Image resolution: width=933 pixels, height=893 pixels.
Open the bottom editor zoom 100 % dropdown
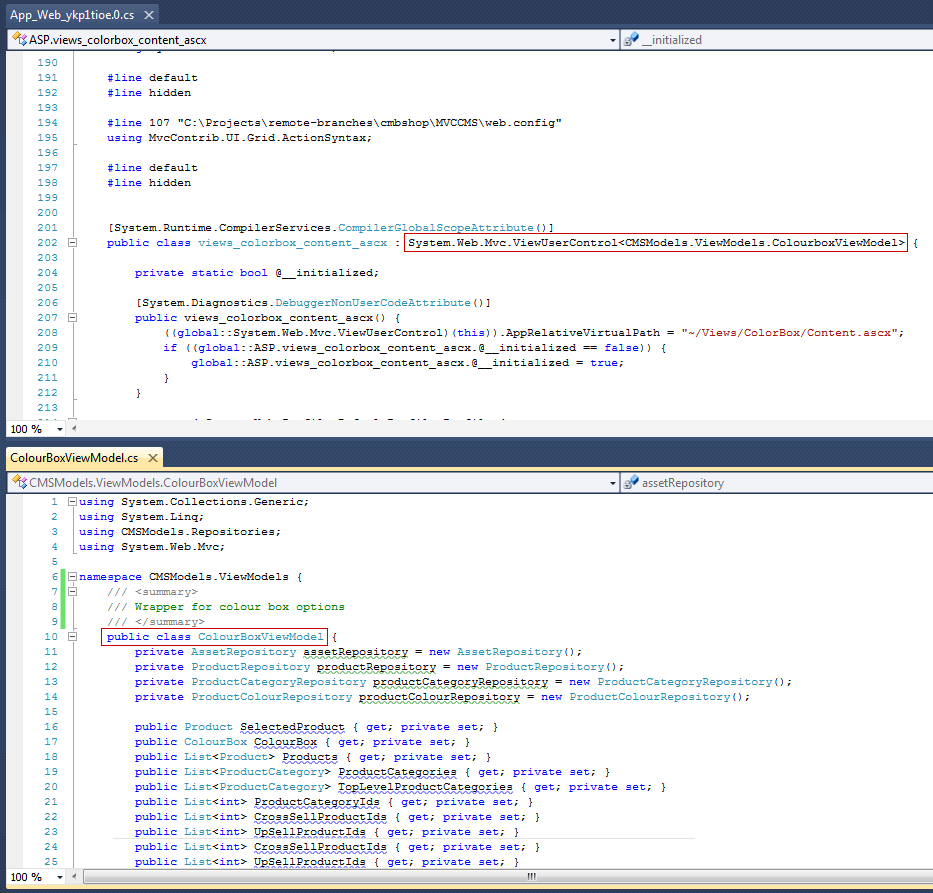pyautogui.click(x=60, y=877)
